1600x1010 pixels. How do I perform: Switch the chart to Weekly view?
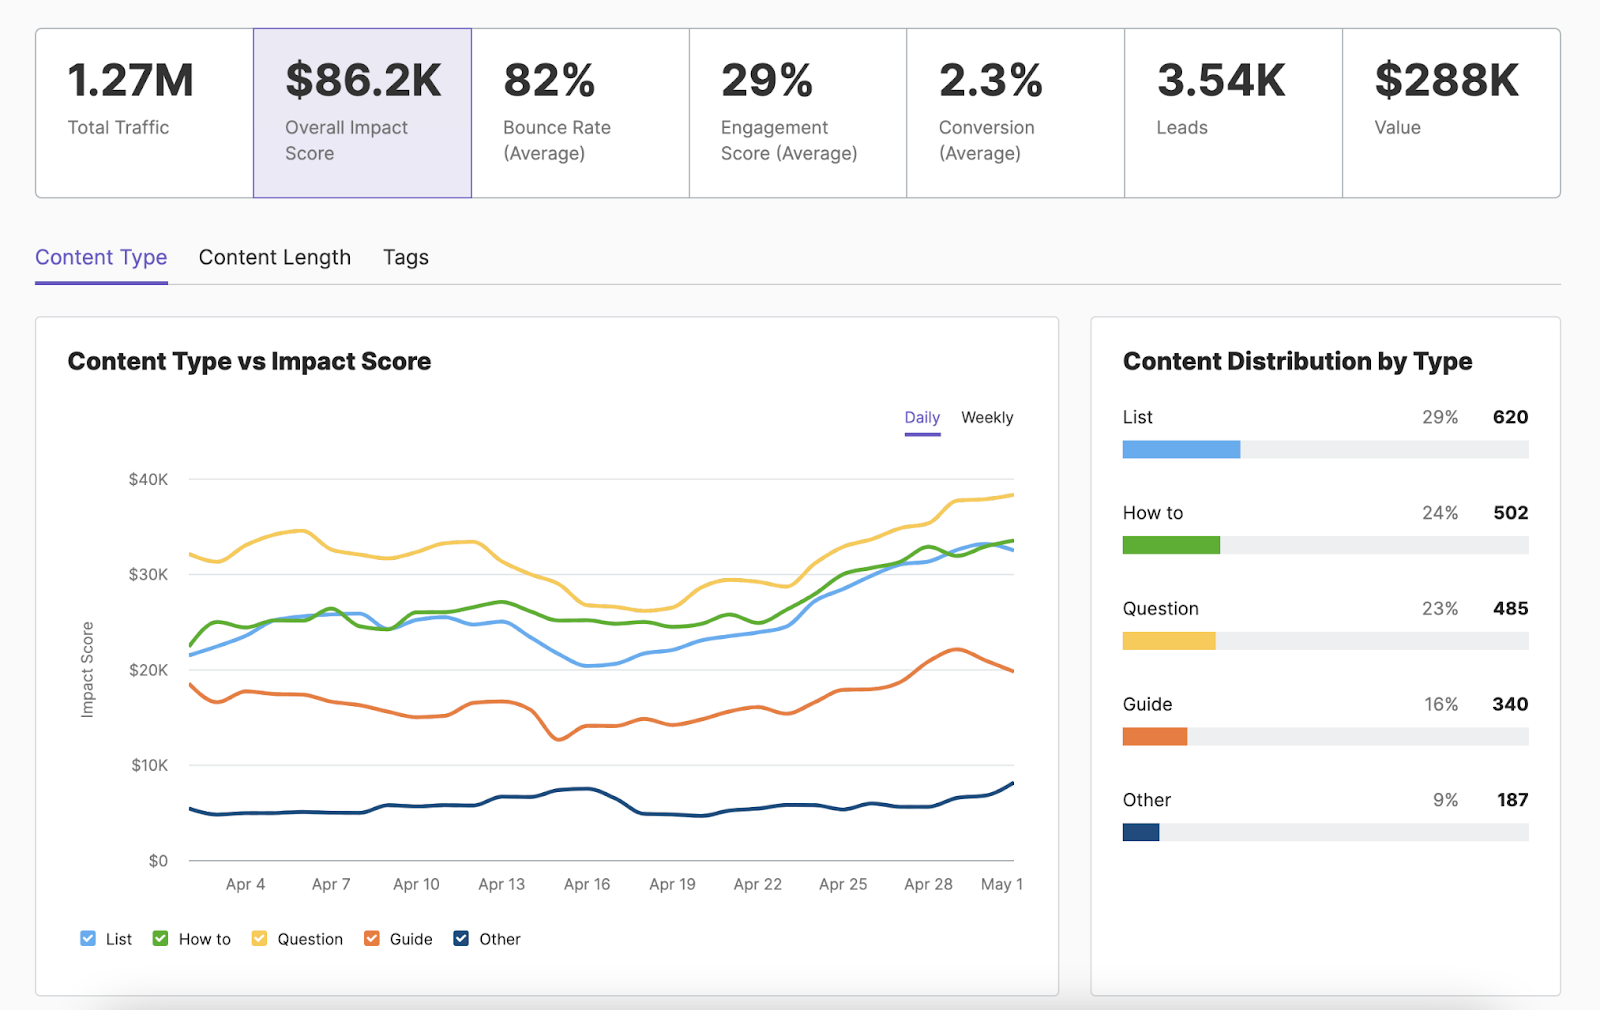pos(986,417)
